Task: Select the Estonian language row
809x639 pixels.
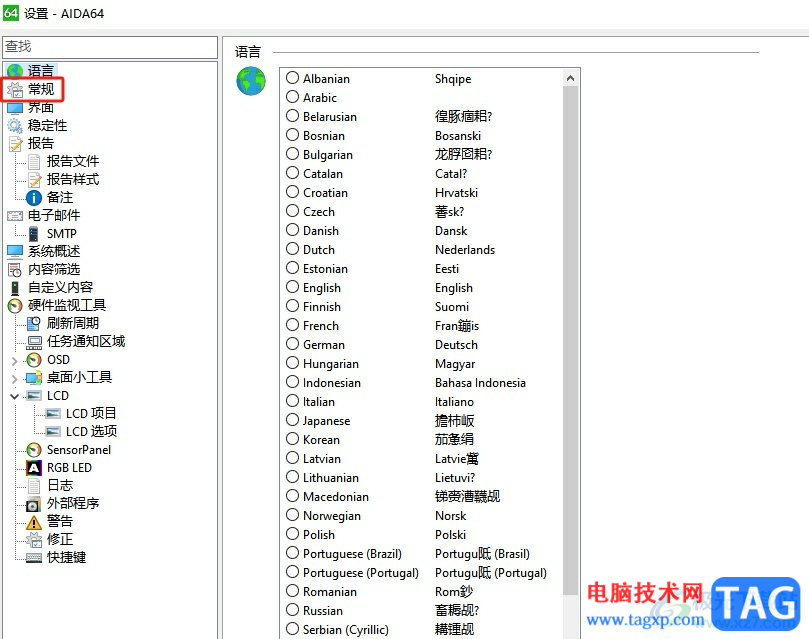Action: pos(423,268)
